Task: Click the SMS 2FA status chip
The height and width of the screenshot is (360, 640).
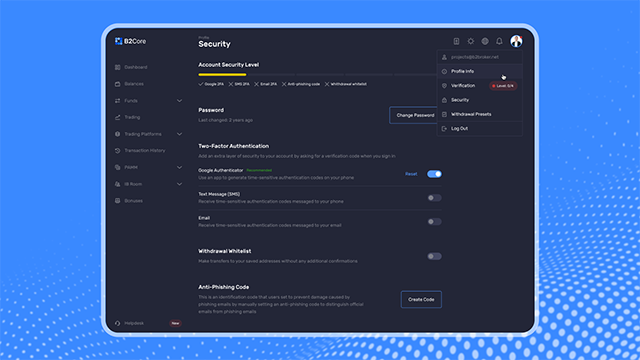Action: pos(239,84)
